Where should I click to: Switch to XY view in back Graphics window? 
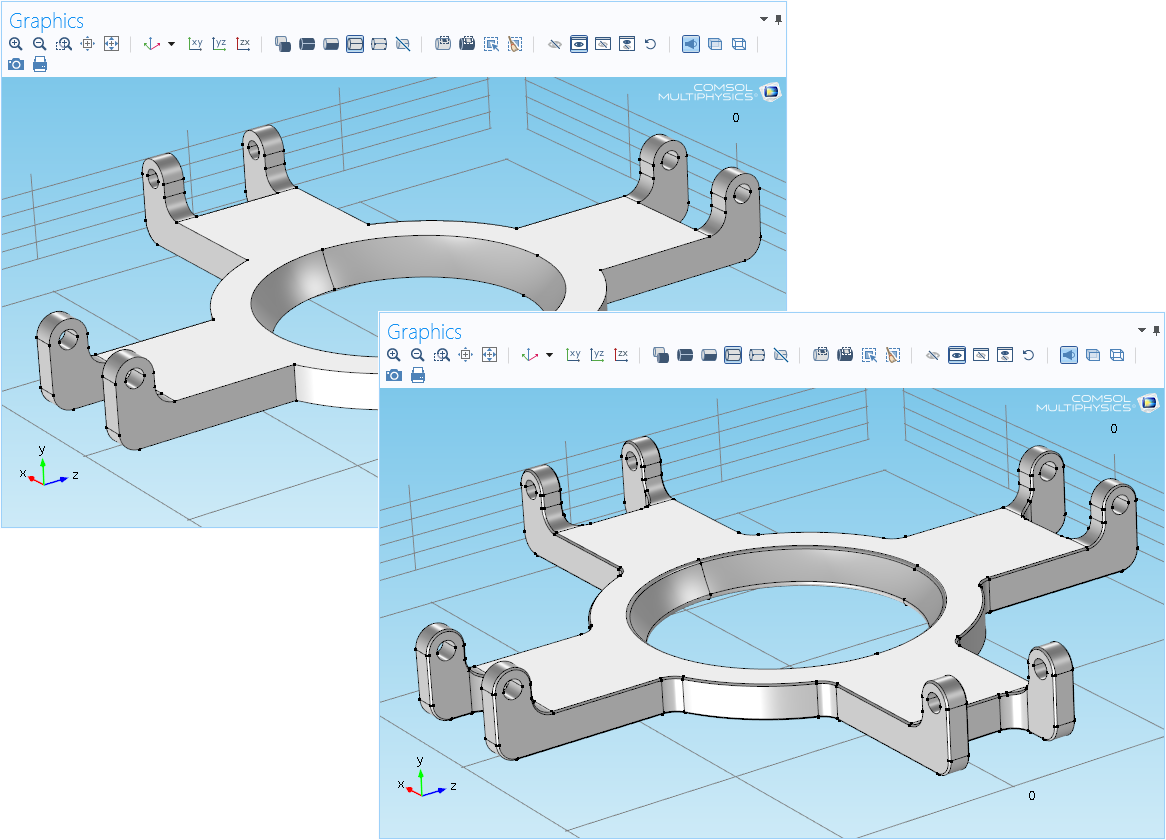tap(196, 44)
